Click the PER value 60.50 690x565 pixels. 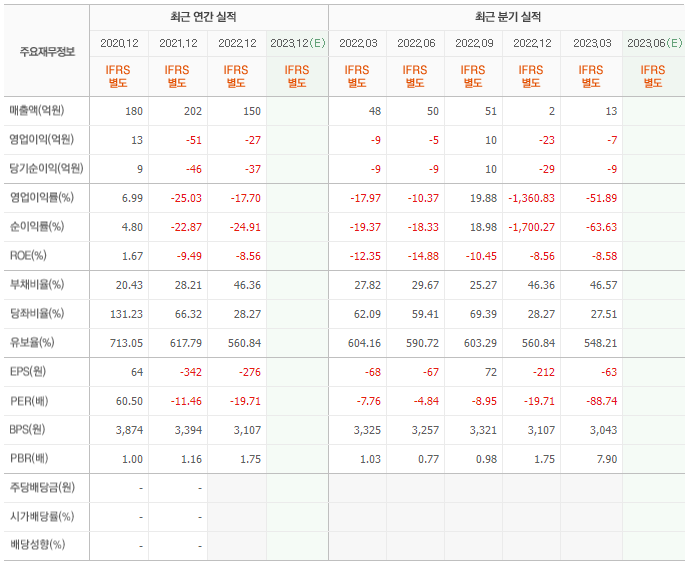pyautogui.click(x=129, y=401)
